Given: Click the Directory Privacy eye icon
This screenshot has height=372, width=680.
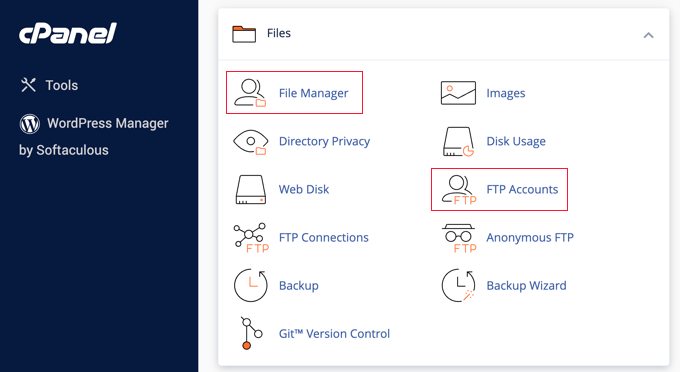Looking at the screenshot, I should click(250, 142).
